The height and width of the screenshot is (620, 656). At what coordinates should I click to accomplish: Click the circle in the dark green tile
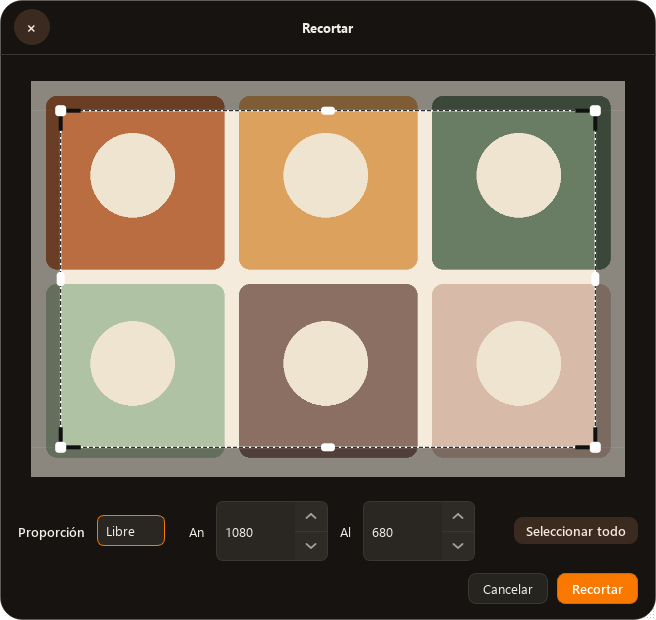[519, 175]
